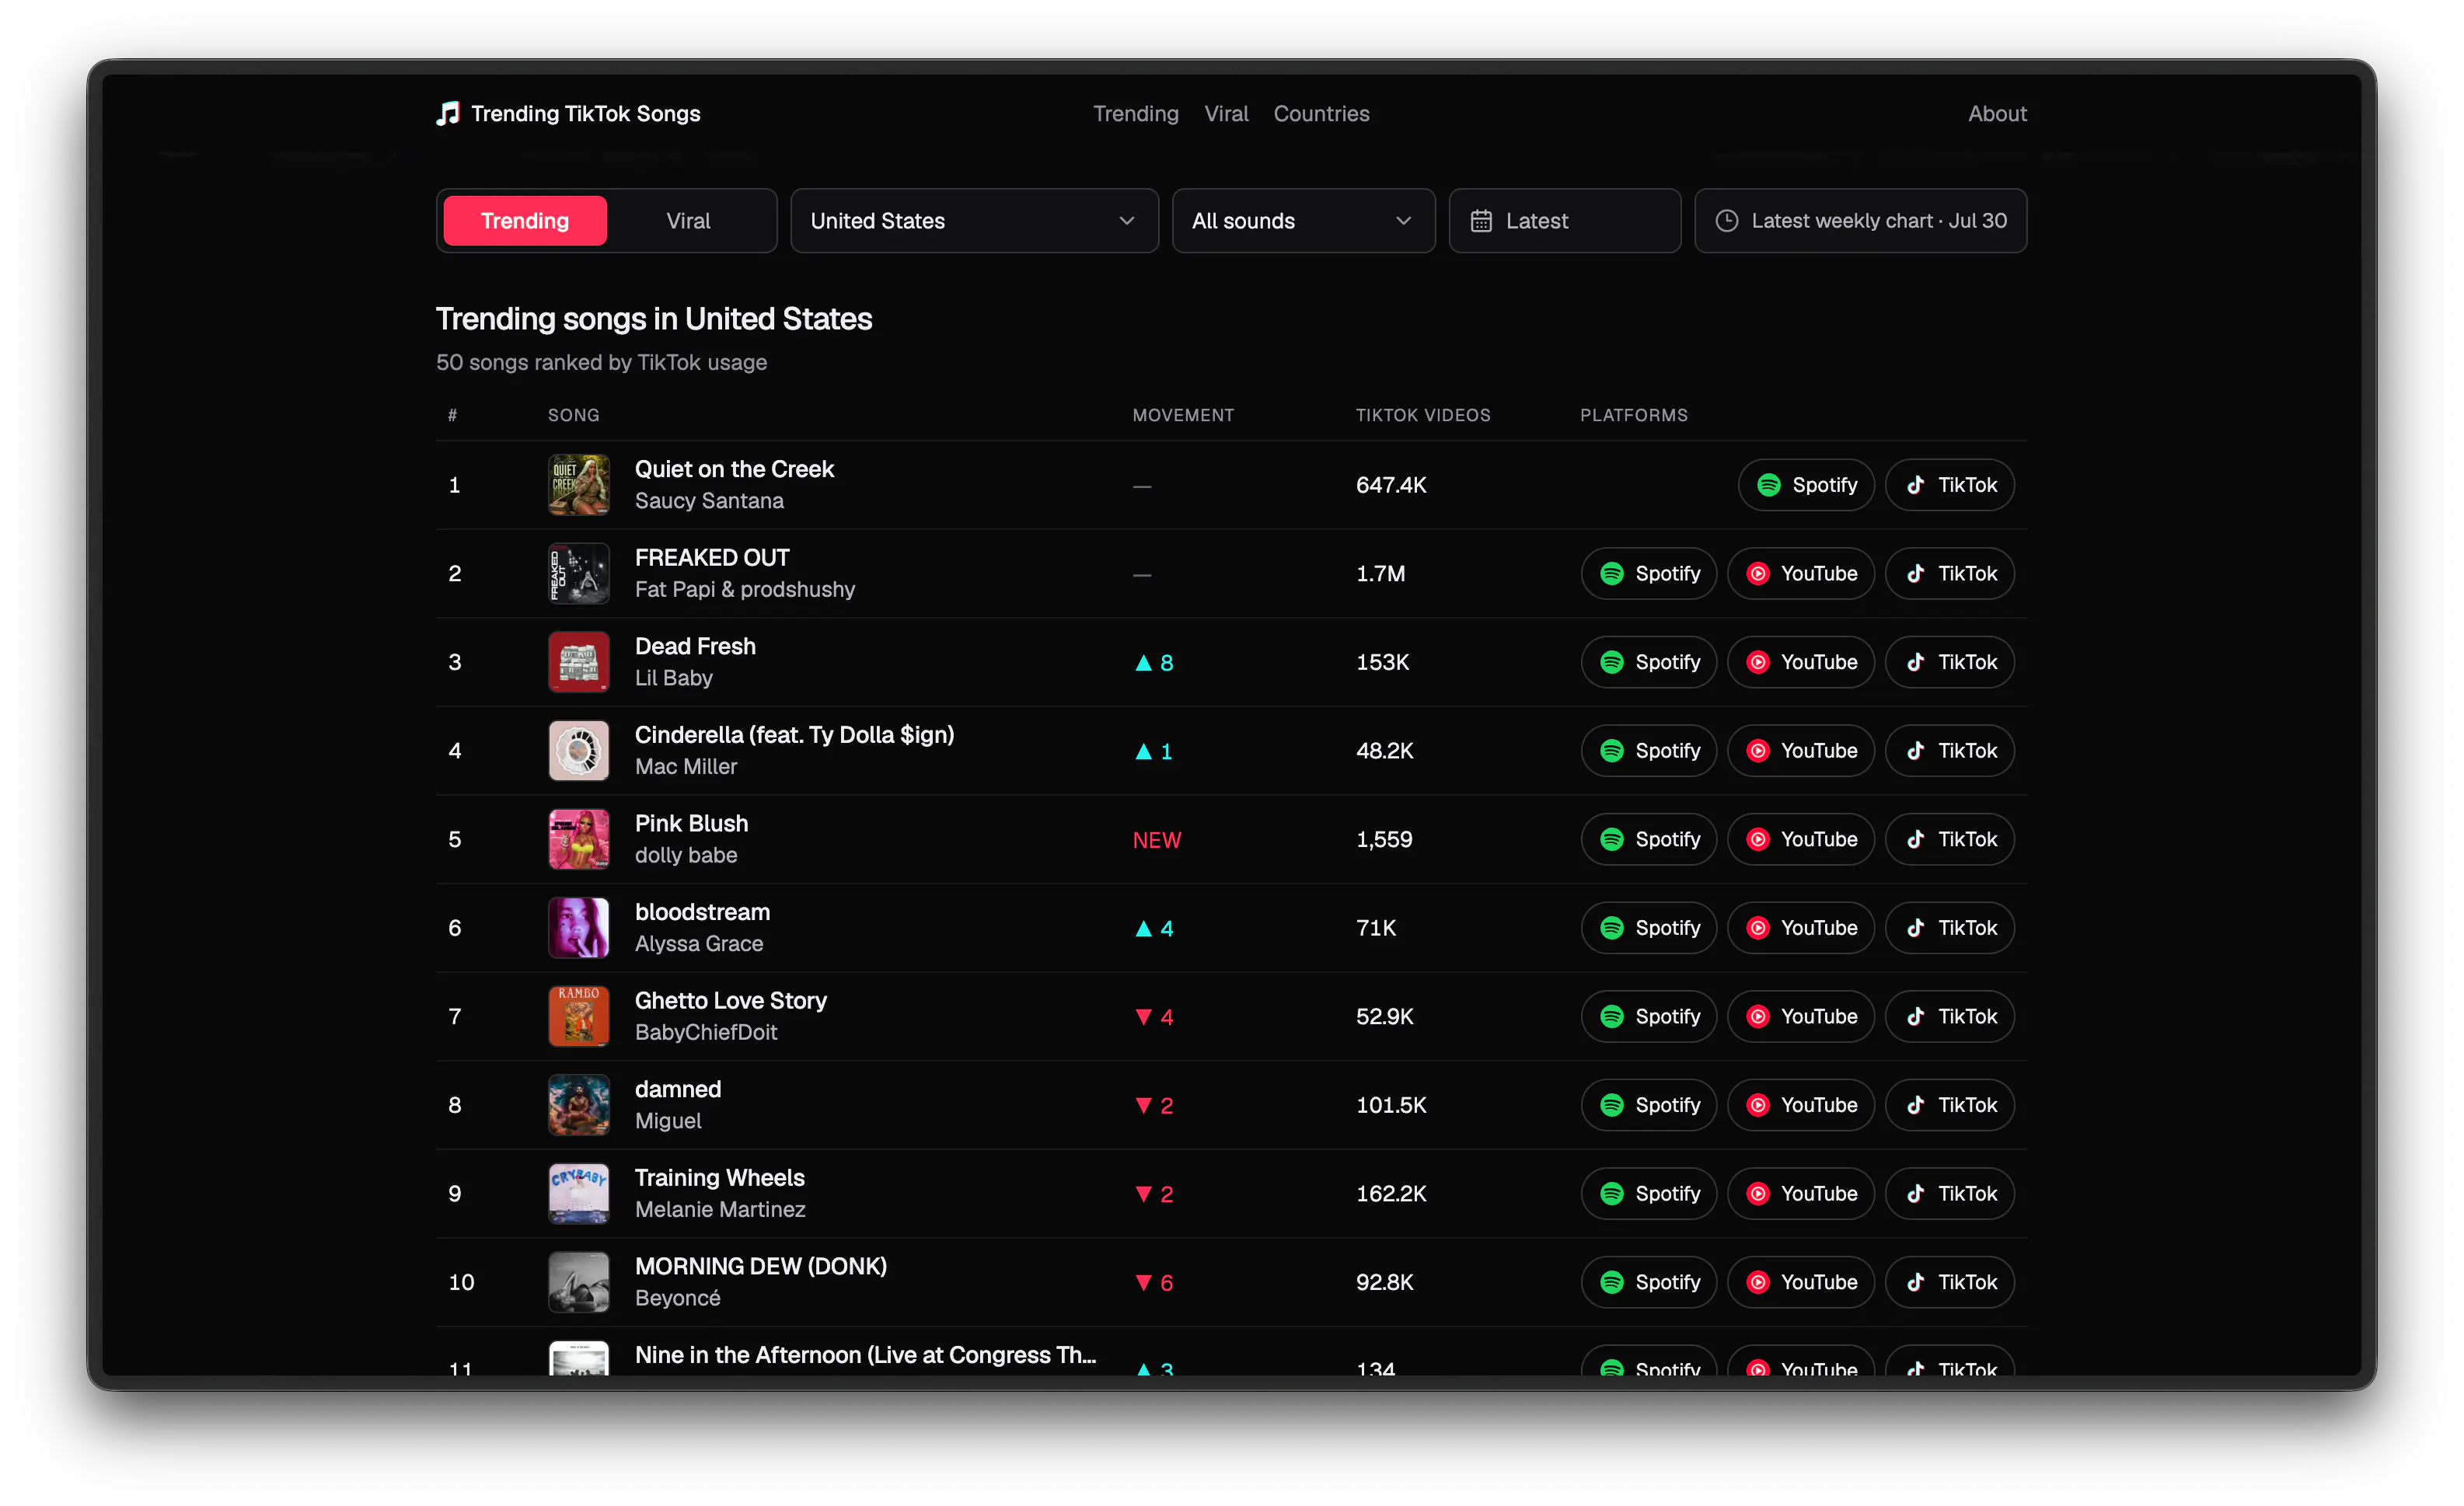
Task: Click artist name Lil Baby
Action: [674, 678]
